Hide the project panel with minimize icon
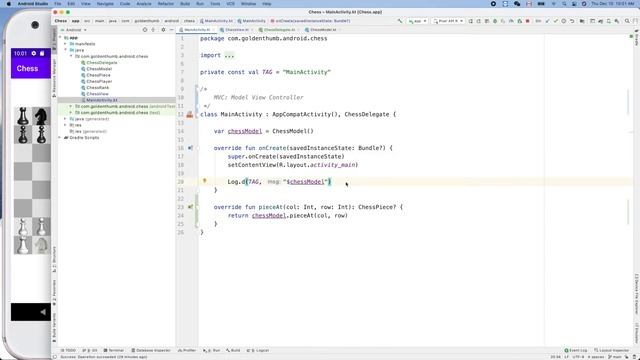640x360 pixels. click(x=171, y=30)
